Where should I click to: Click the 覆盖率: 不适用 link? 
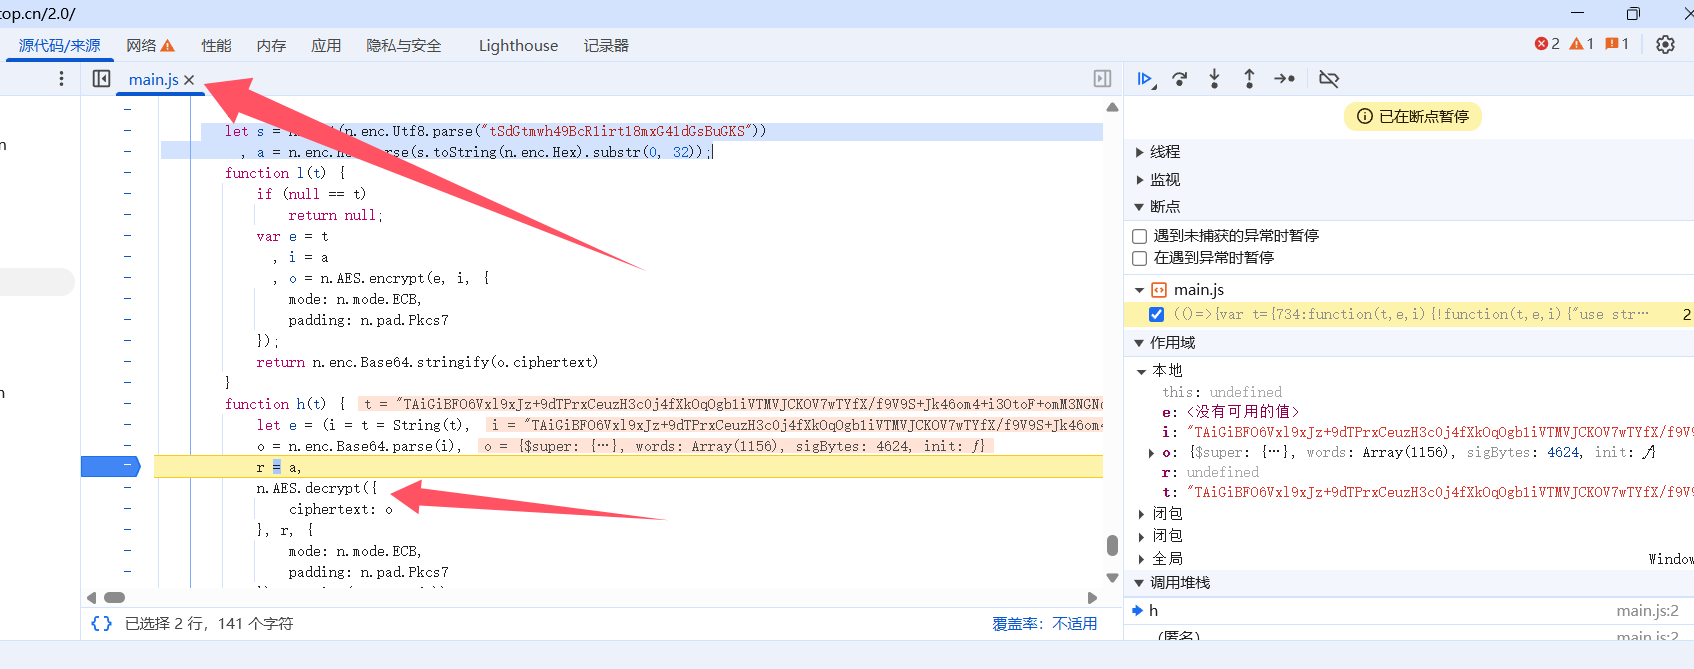pos(1044,624)
